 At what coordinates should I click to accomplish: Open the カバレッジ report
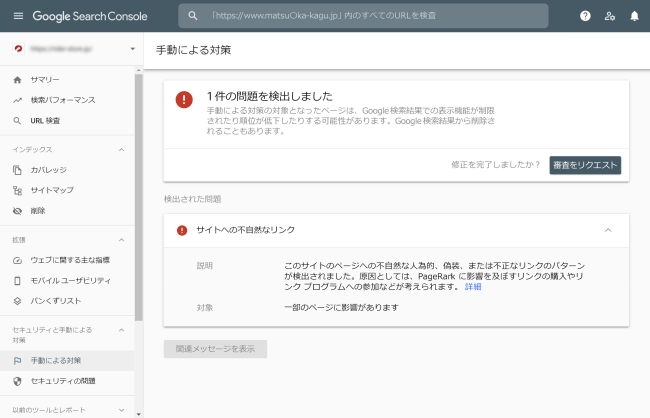click(49, 170)
